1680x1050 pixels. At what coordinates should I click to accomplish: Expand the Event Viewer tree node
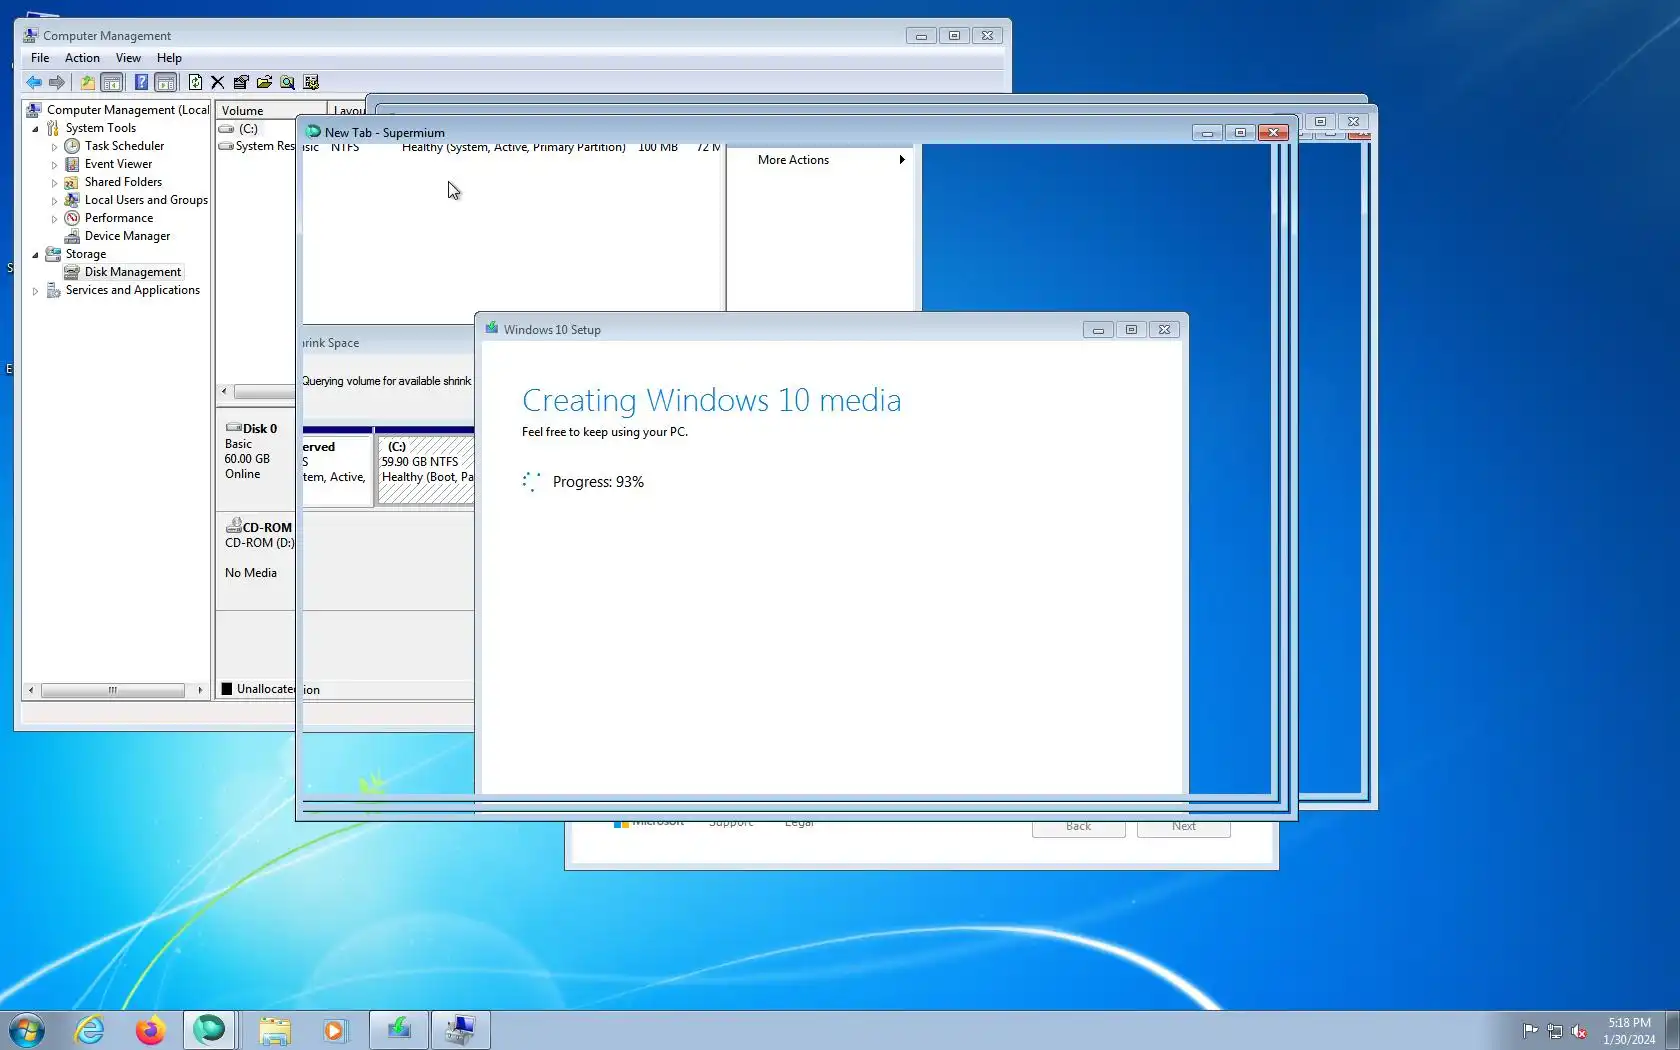(54, 164)
